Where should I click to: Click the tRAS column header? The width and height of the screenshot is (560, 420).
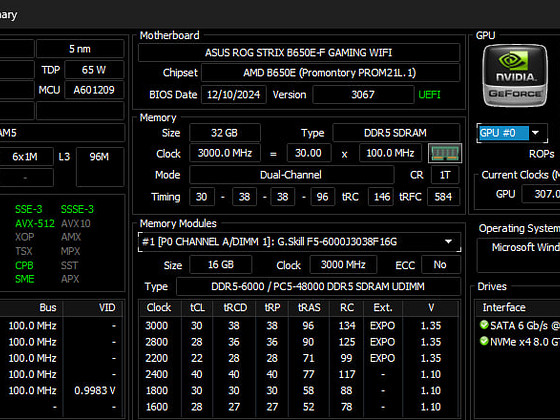(x=309, y=308)
